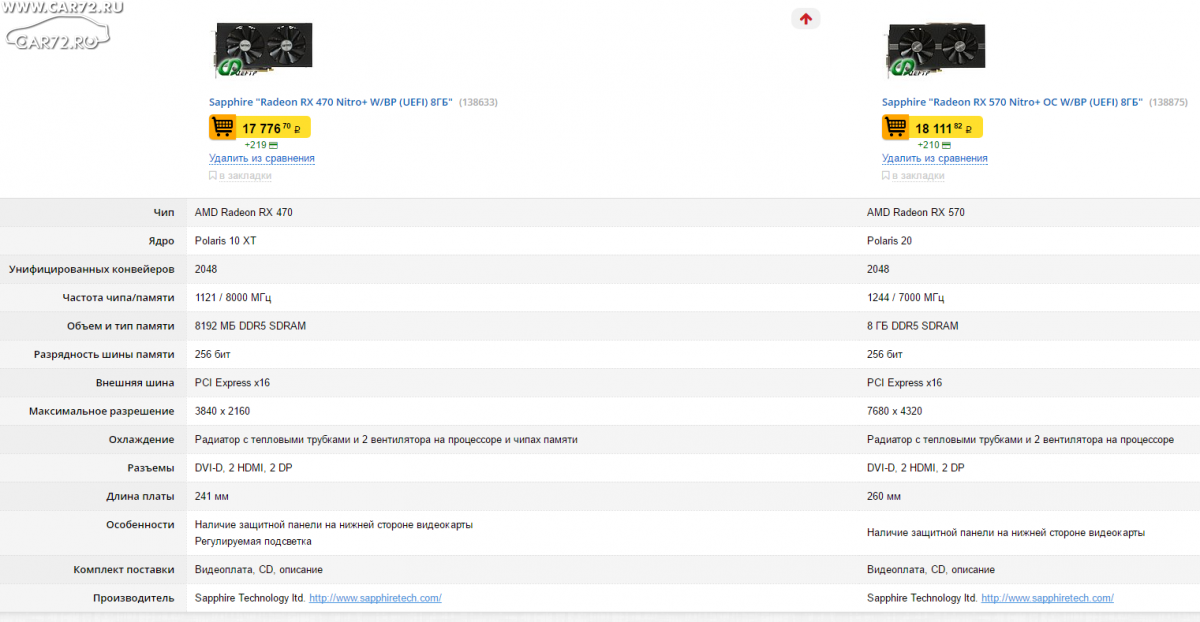
Task: Bookmark the RX 570 card via "в закладки"
Action: pyautogui.click(x=913, y=176)
